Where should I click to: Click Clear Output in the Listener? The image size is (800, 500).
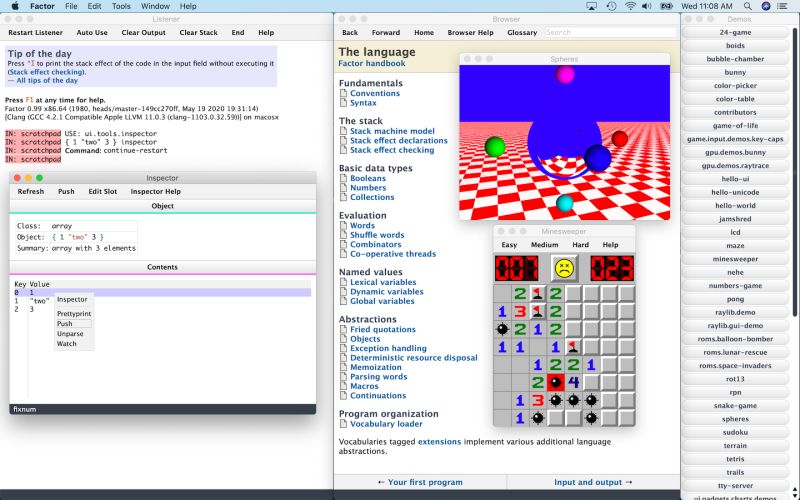pos(143,33)
